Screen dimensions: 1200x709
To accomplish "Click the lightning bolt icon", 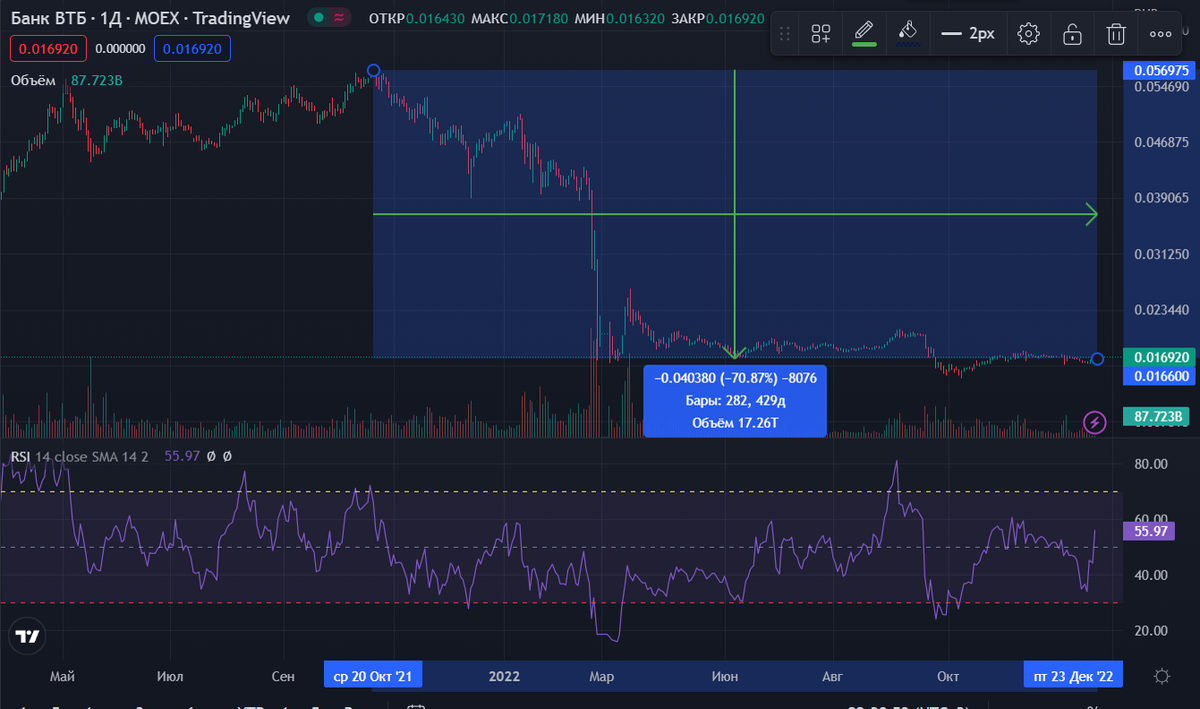I will pos(1095,422).
